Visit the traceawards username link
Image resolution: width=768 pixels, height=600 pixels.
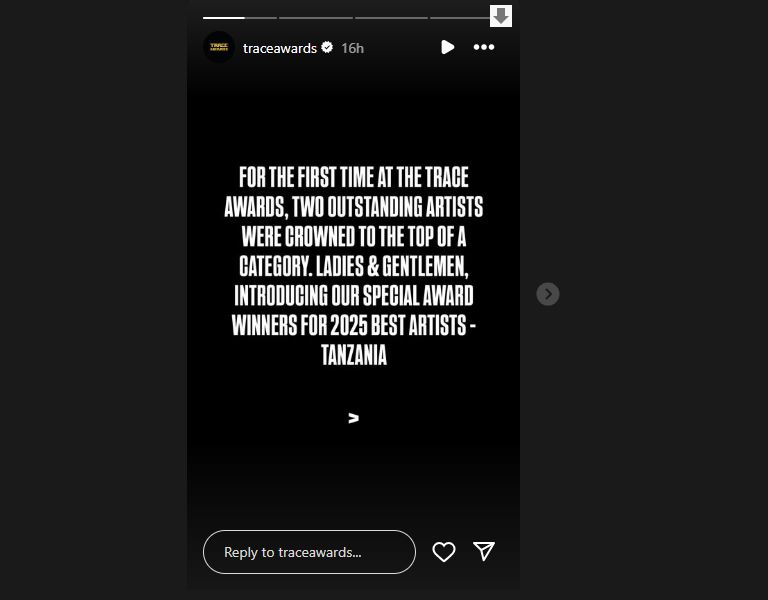click(x=280, y=48)
